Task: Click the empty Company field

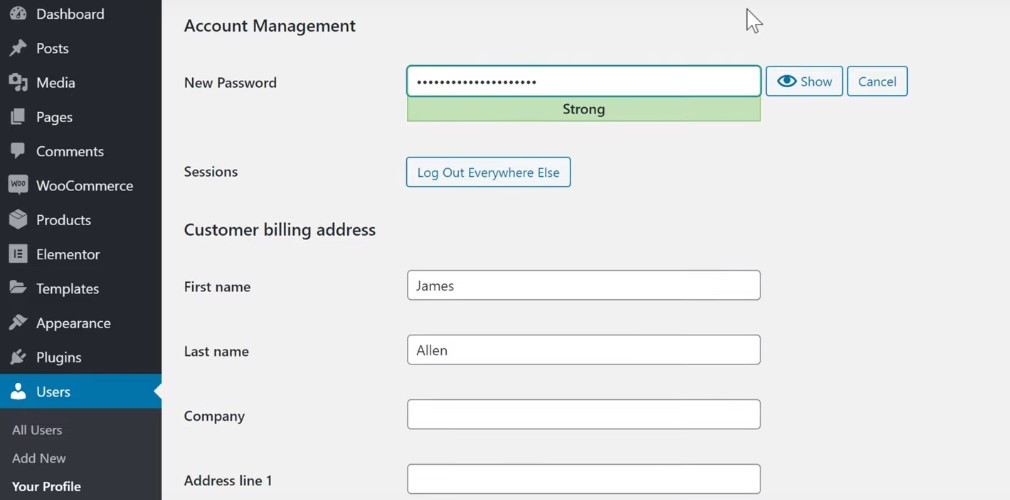Action: (583, 415)
